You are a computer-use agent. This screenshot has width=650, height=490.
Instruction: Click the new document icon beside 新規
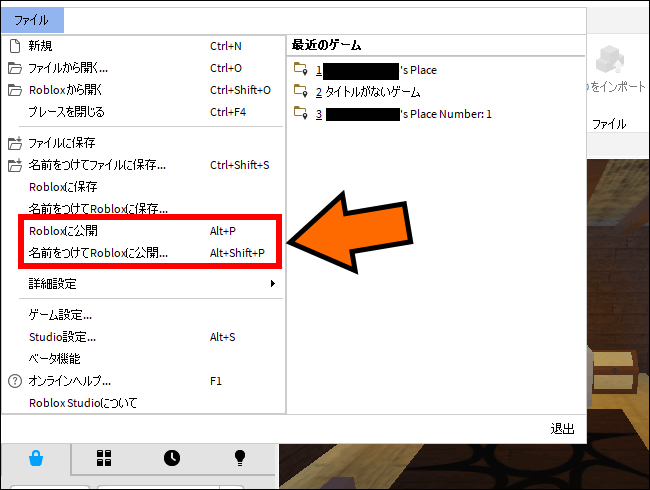pyautogui.click(x=15, y=46)
